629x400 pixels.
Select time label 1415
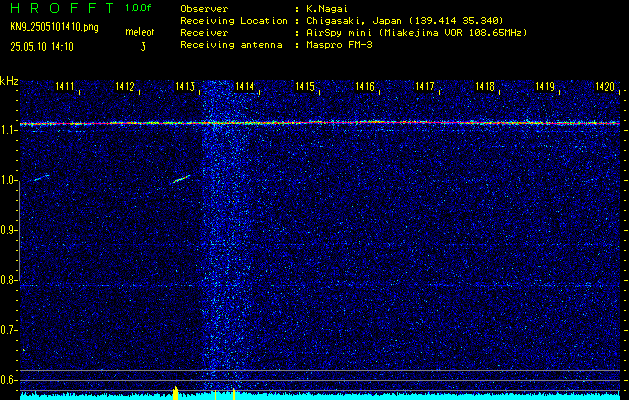point(305,86)
